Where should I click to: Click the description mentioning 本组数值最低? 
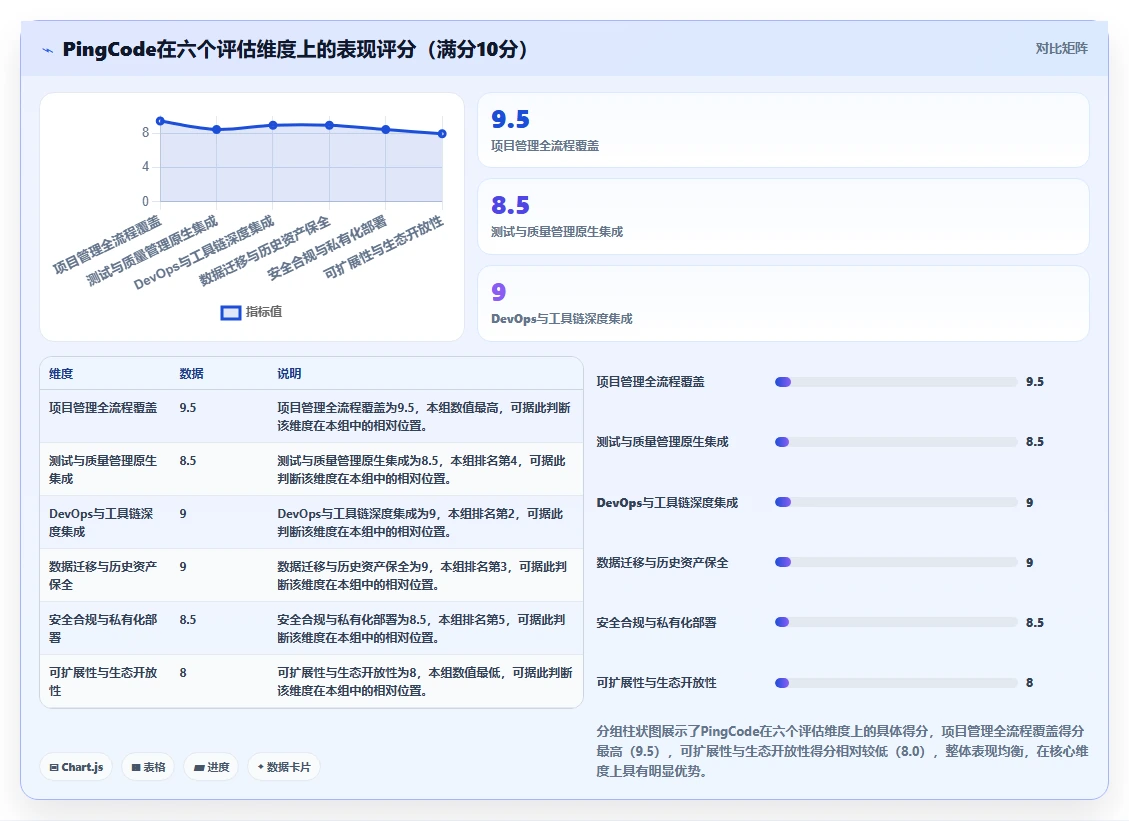click(425, 681)
